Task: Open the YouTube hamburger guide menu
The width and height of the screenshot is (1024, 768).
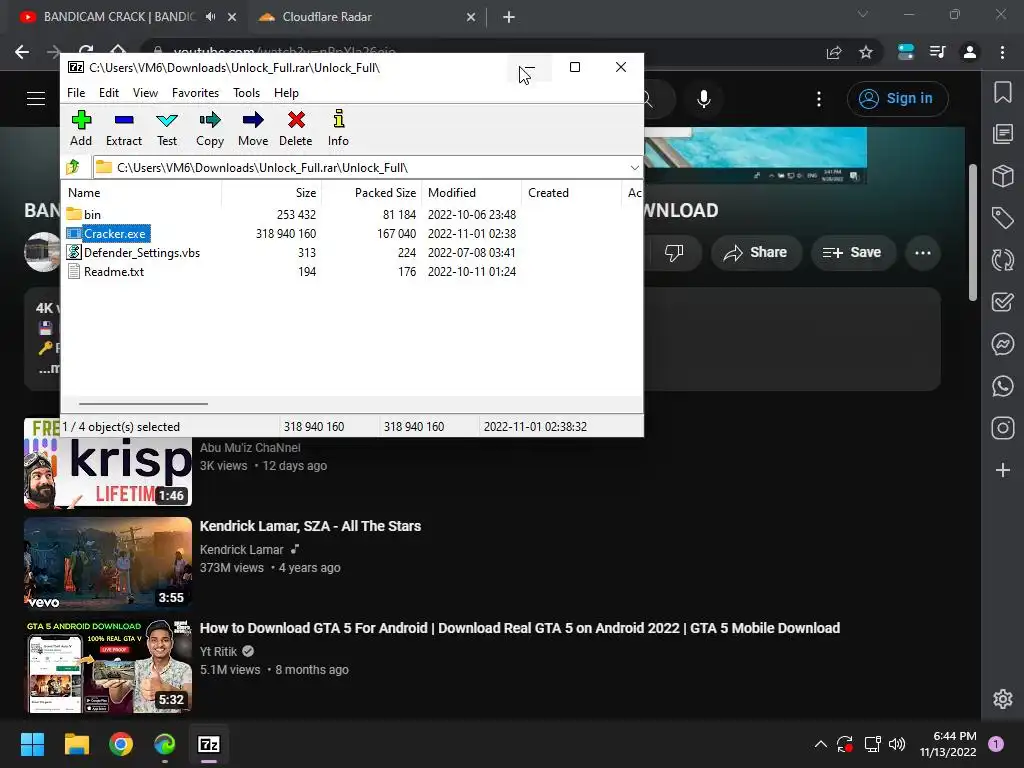Action: pos(36,99)
